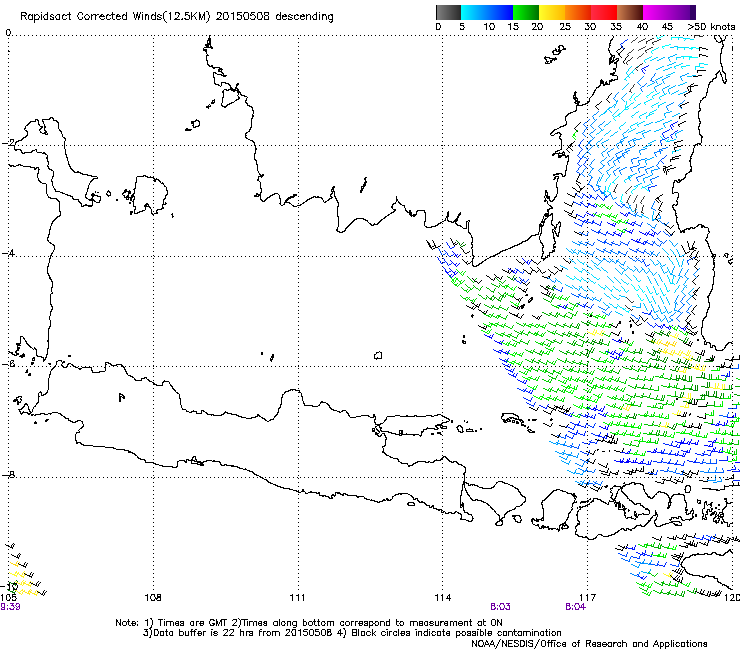Image resolution: width=740 pixels, height=650 pixels.
Task: Click the latitude label '-6'
Action: click(x=9, y=363)
